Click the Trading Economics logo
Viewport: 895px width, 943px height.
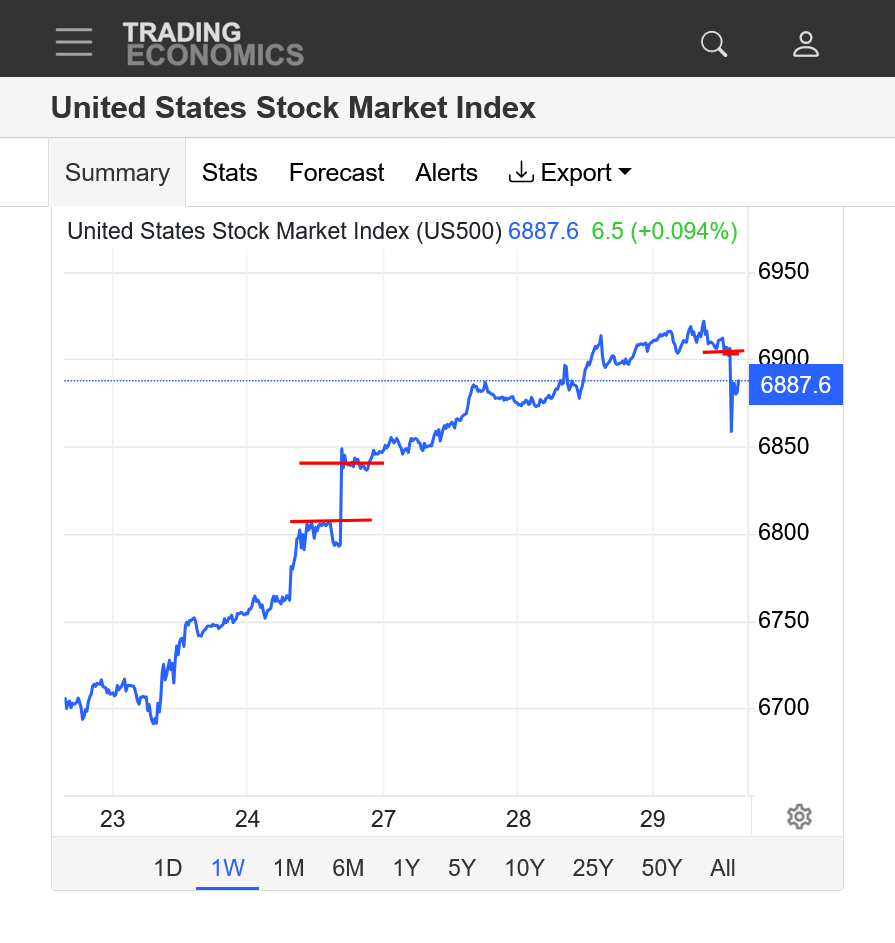[213, 44]
